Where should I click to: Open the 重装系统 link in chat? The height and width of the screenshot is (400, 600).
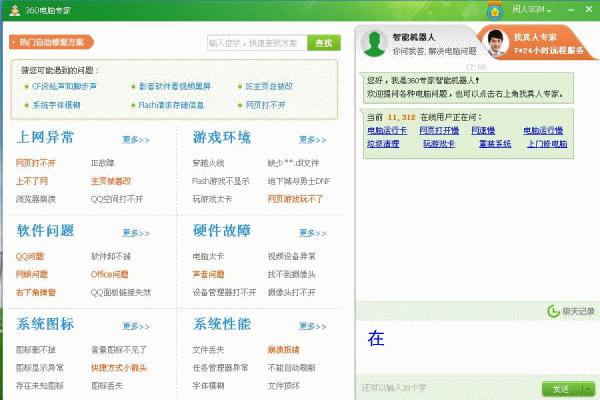click(494, 143)
